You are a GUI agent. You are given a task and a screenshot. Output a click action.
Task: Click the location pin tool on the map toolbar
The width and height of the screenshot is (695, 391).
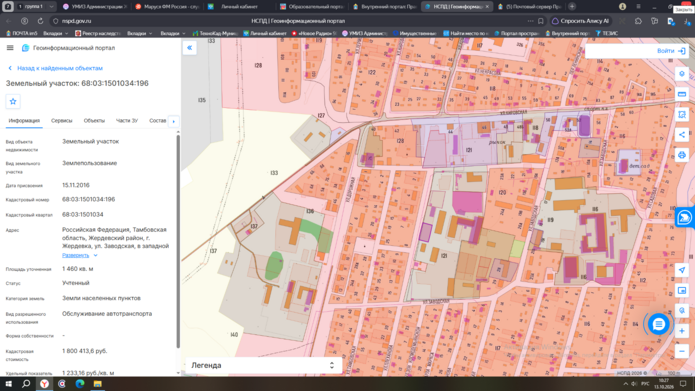pyautogui.click(x=682, y=74)
